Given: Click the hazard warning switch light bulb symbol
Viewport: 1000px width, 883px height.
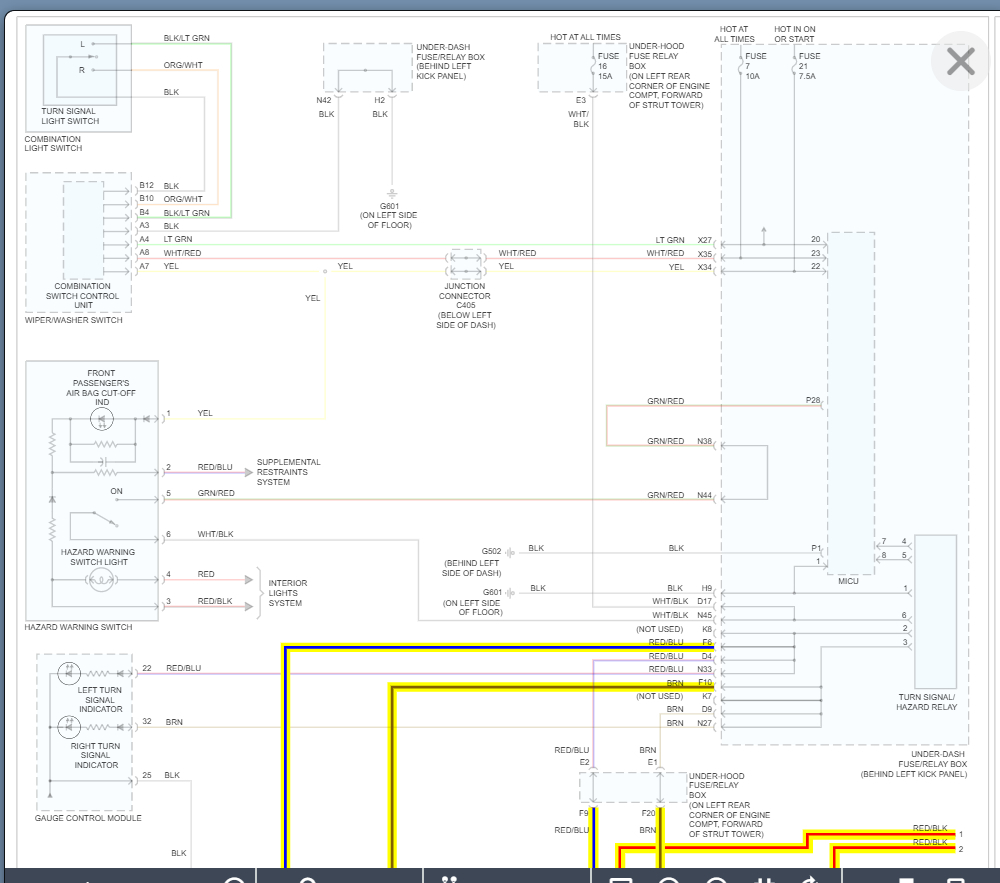Looking at the screenshot, I should [x=101, y=580].
